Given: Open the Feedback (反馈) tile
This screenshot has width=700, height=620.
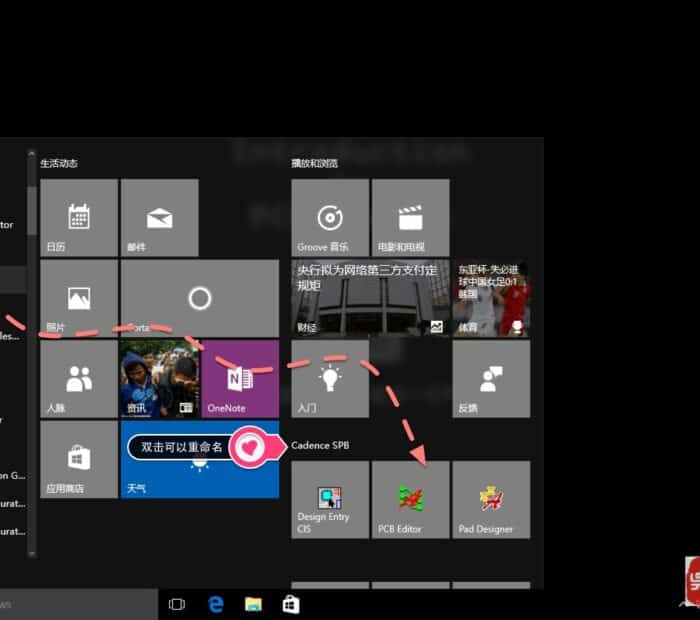Looking at the screenshot, I should 492,379.
